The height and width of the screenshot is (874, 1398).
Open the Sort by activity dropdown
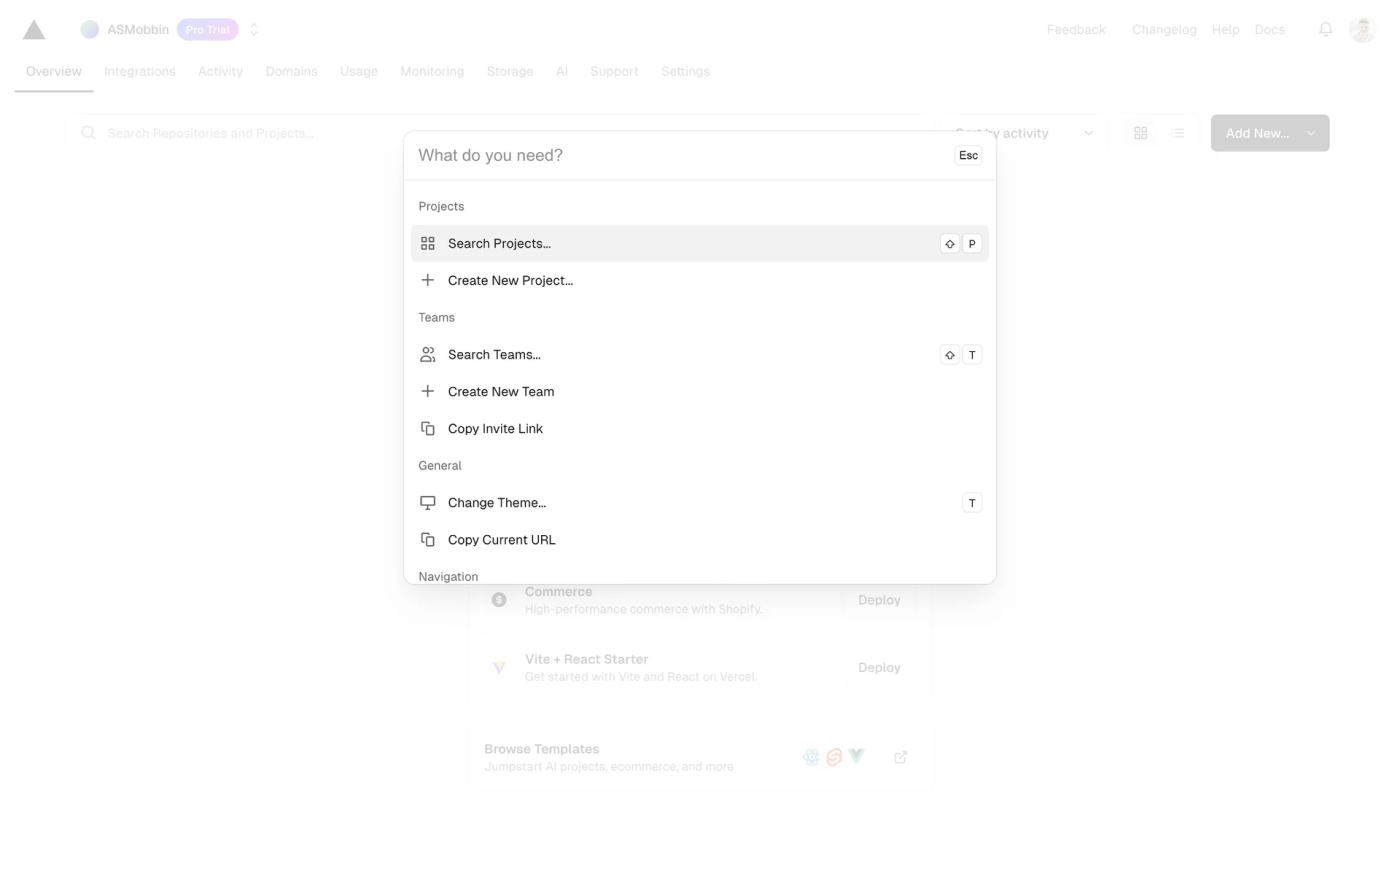click(x=1024, y=133)
